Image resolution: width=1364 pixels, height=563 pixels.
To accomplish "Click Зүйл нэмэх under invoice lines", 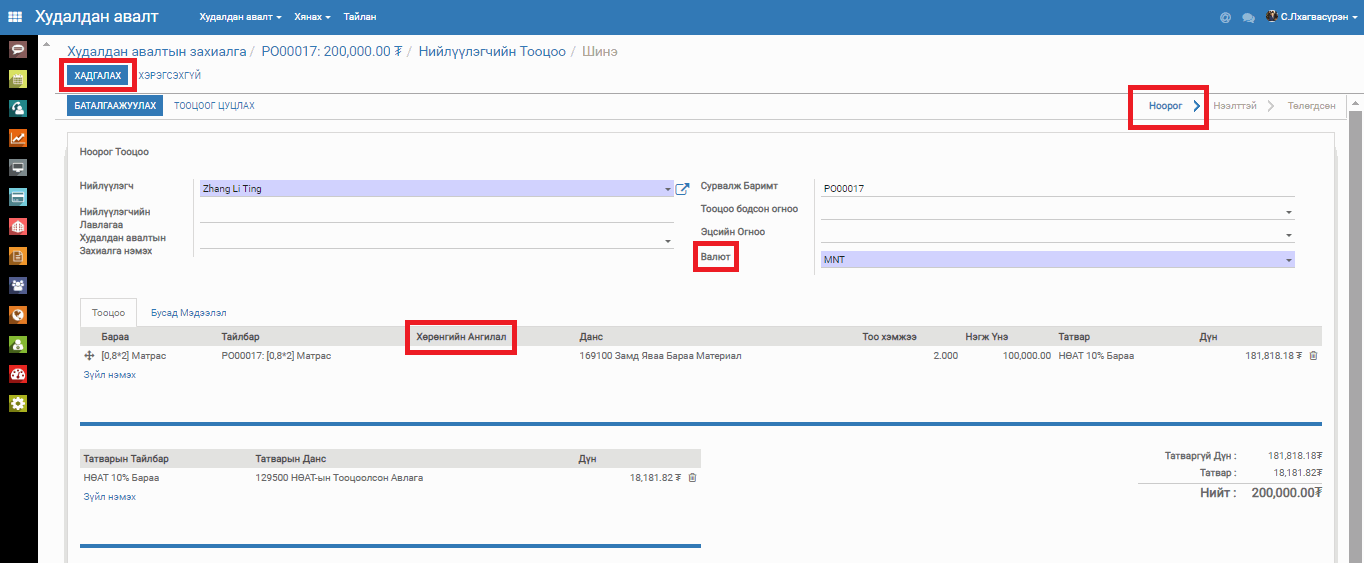I will pos(110,375).
